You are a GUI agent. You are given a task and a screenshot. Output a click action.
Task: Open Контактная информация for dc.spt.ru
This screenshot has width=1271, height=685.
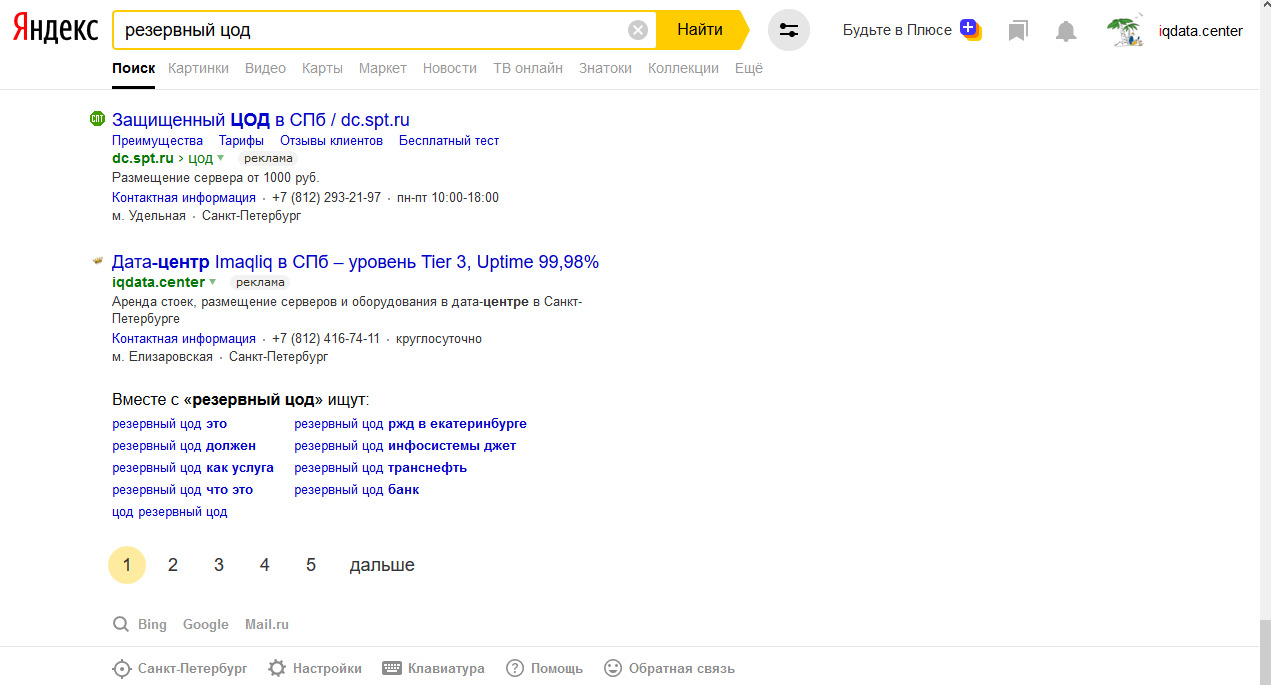pyautogui.click(x=184, y=198)
